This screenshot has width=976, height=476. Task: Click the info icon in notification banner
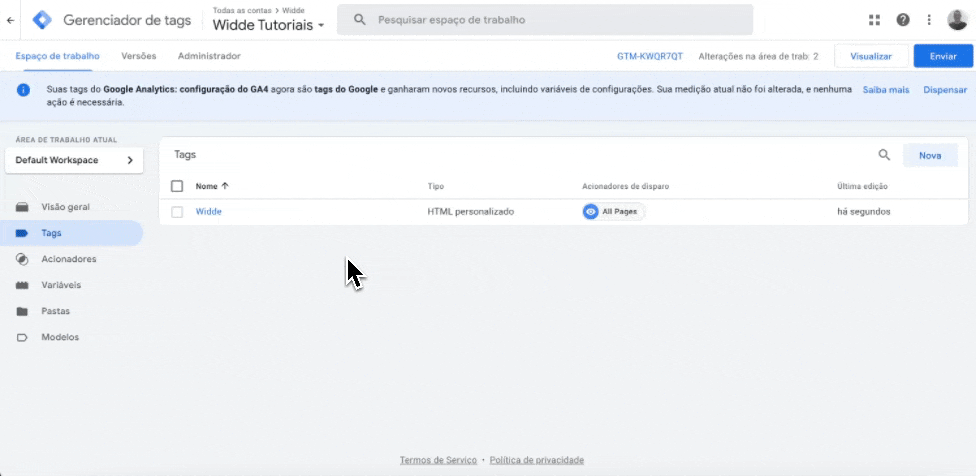(24, 90)
